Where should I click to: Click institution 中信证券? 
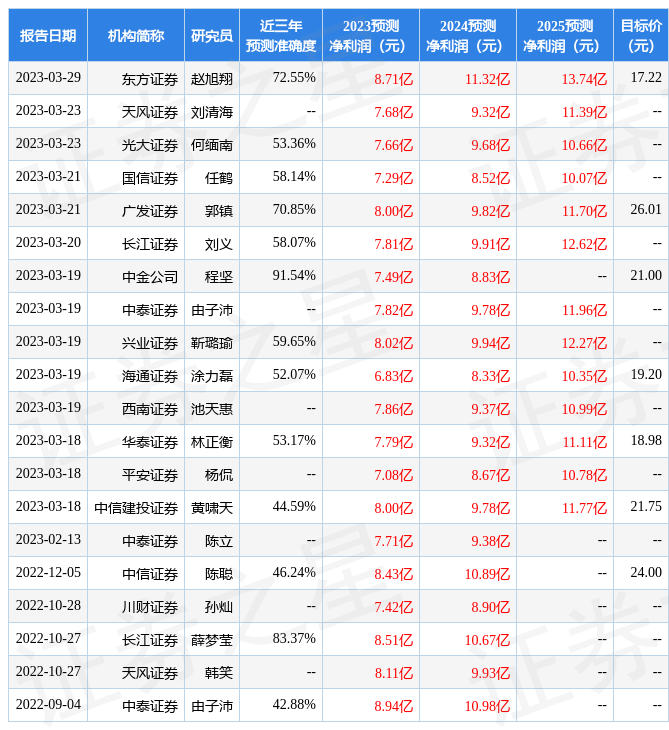[149, 575]
